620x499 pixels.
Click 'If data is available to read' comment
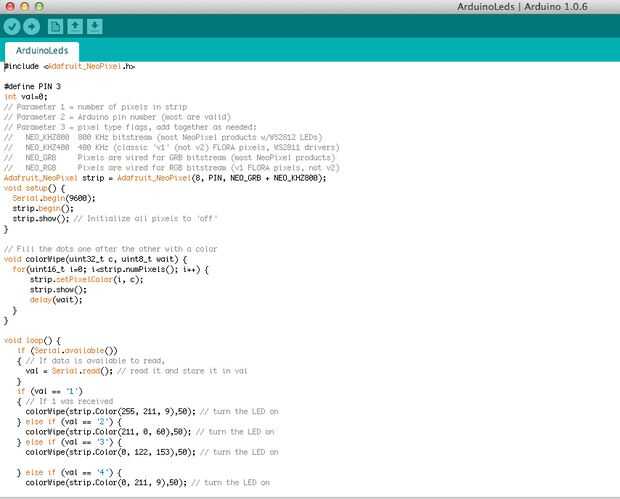click(x=95, y=361)
